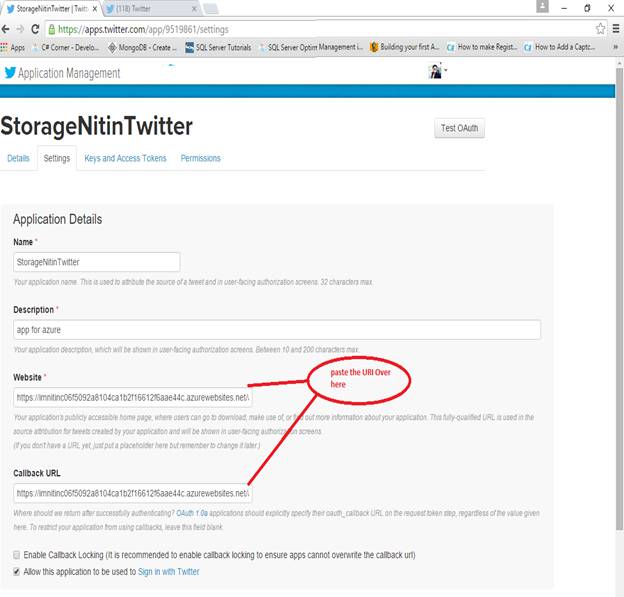
Task: Minimize the browser window
Action: [x=564, y=8]
